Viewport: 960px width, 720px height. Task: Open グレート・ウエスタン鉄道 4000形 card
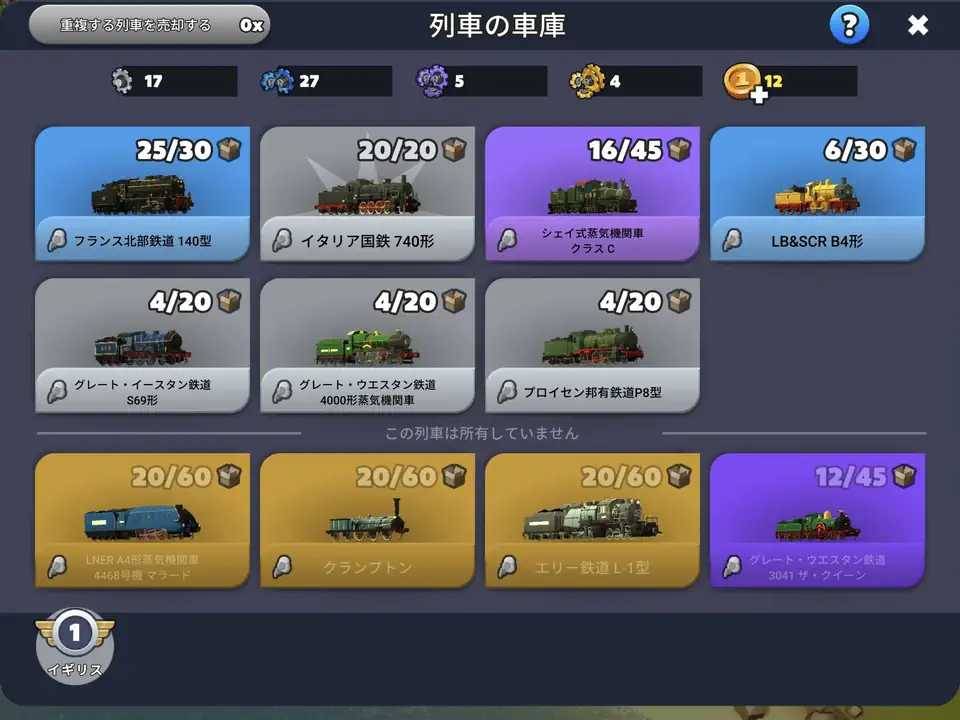coord(367,345)
